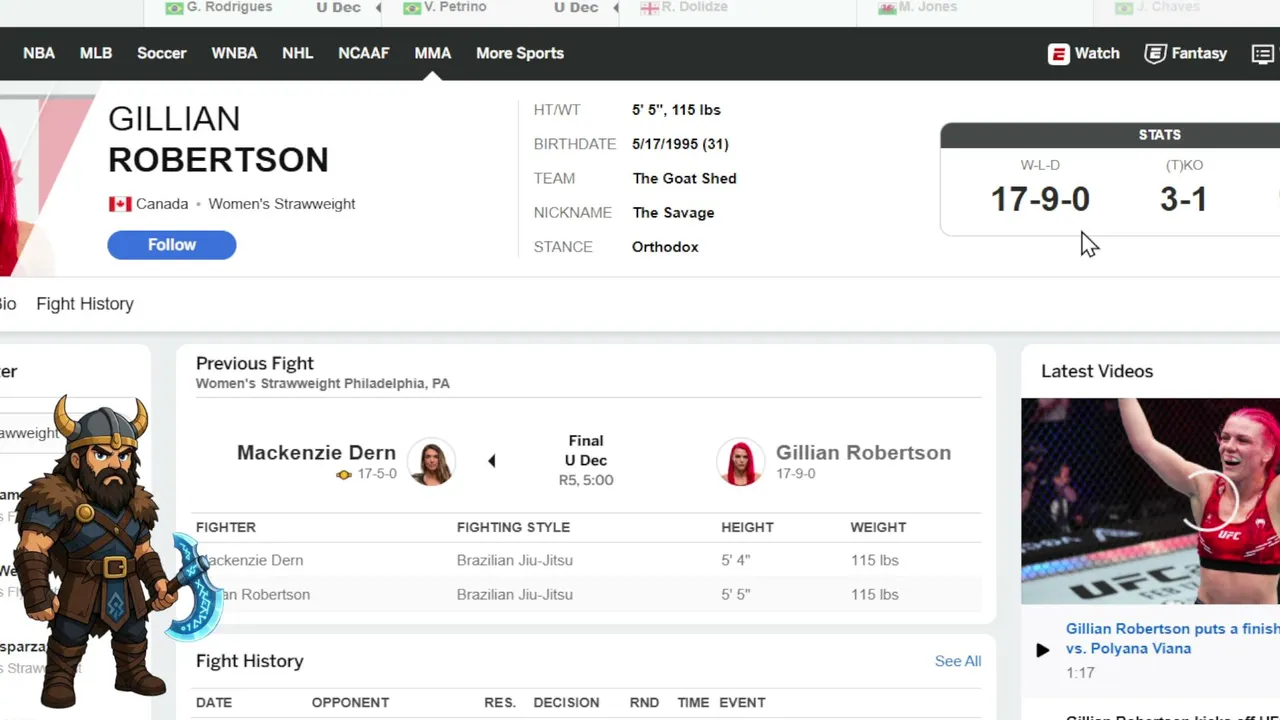Viewport: 1280px width, 720px height.
Task: Click the WEIGHT column header
Action: click(878, 527)
